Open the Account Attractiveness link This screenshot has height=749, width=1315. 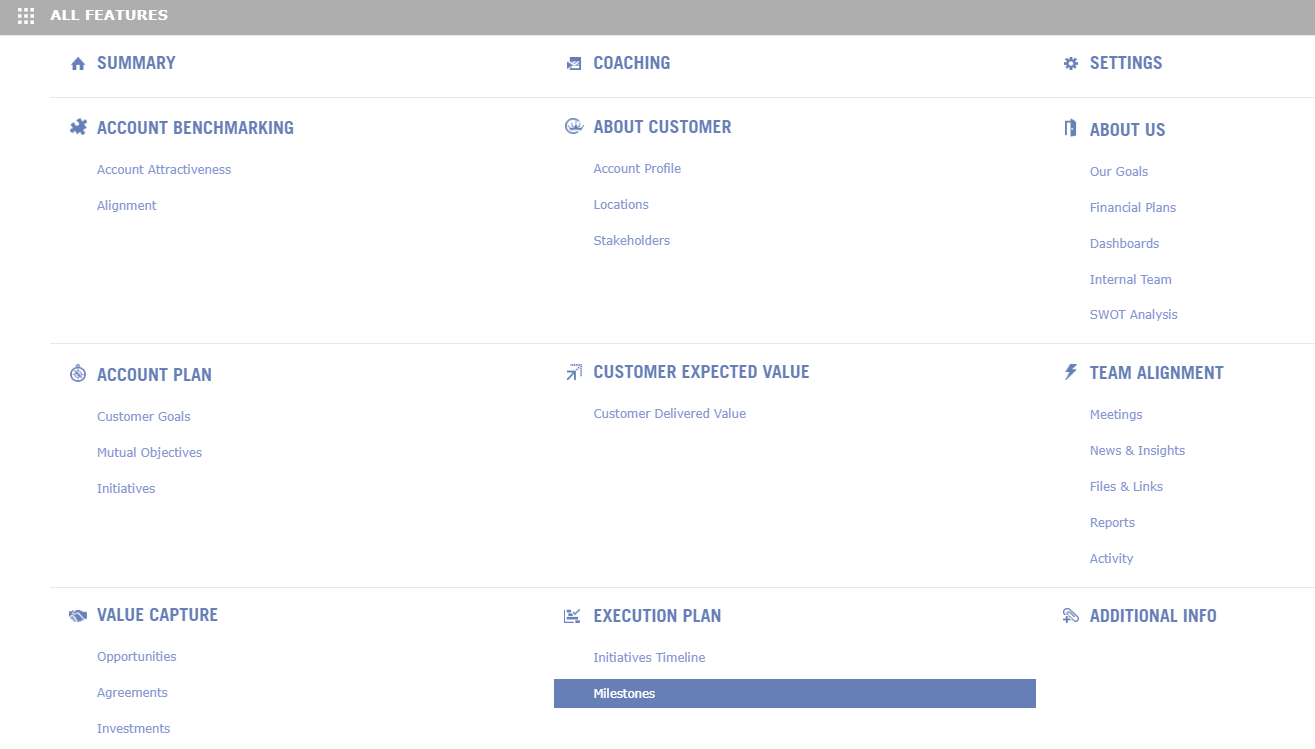point(164,170)
